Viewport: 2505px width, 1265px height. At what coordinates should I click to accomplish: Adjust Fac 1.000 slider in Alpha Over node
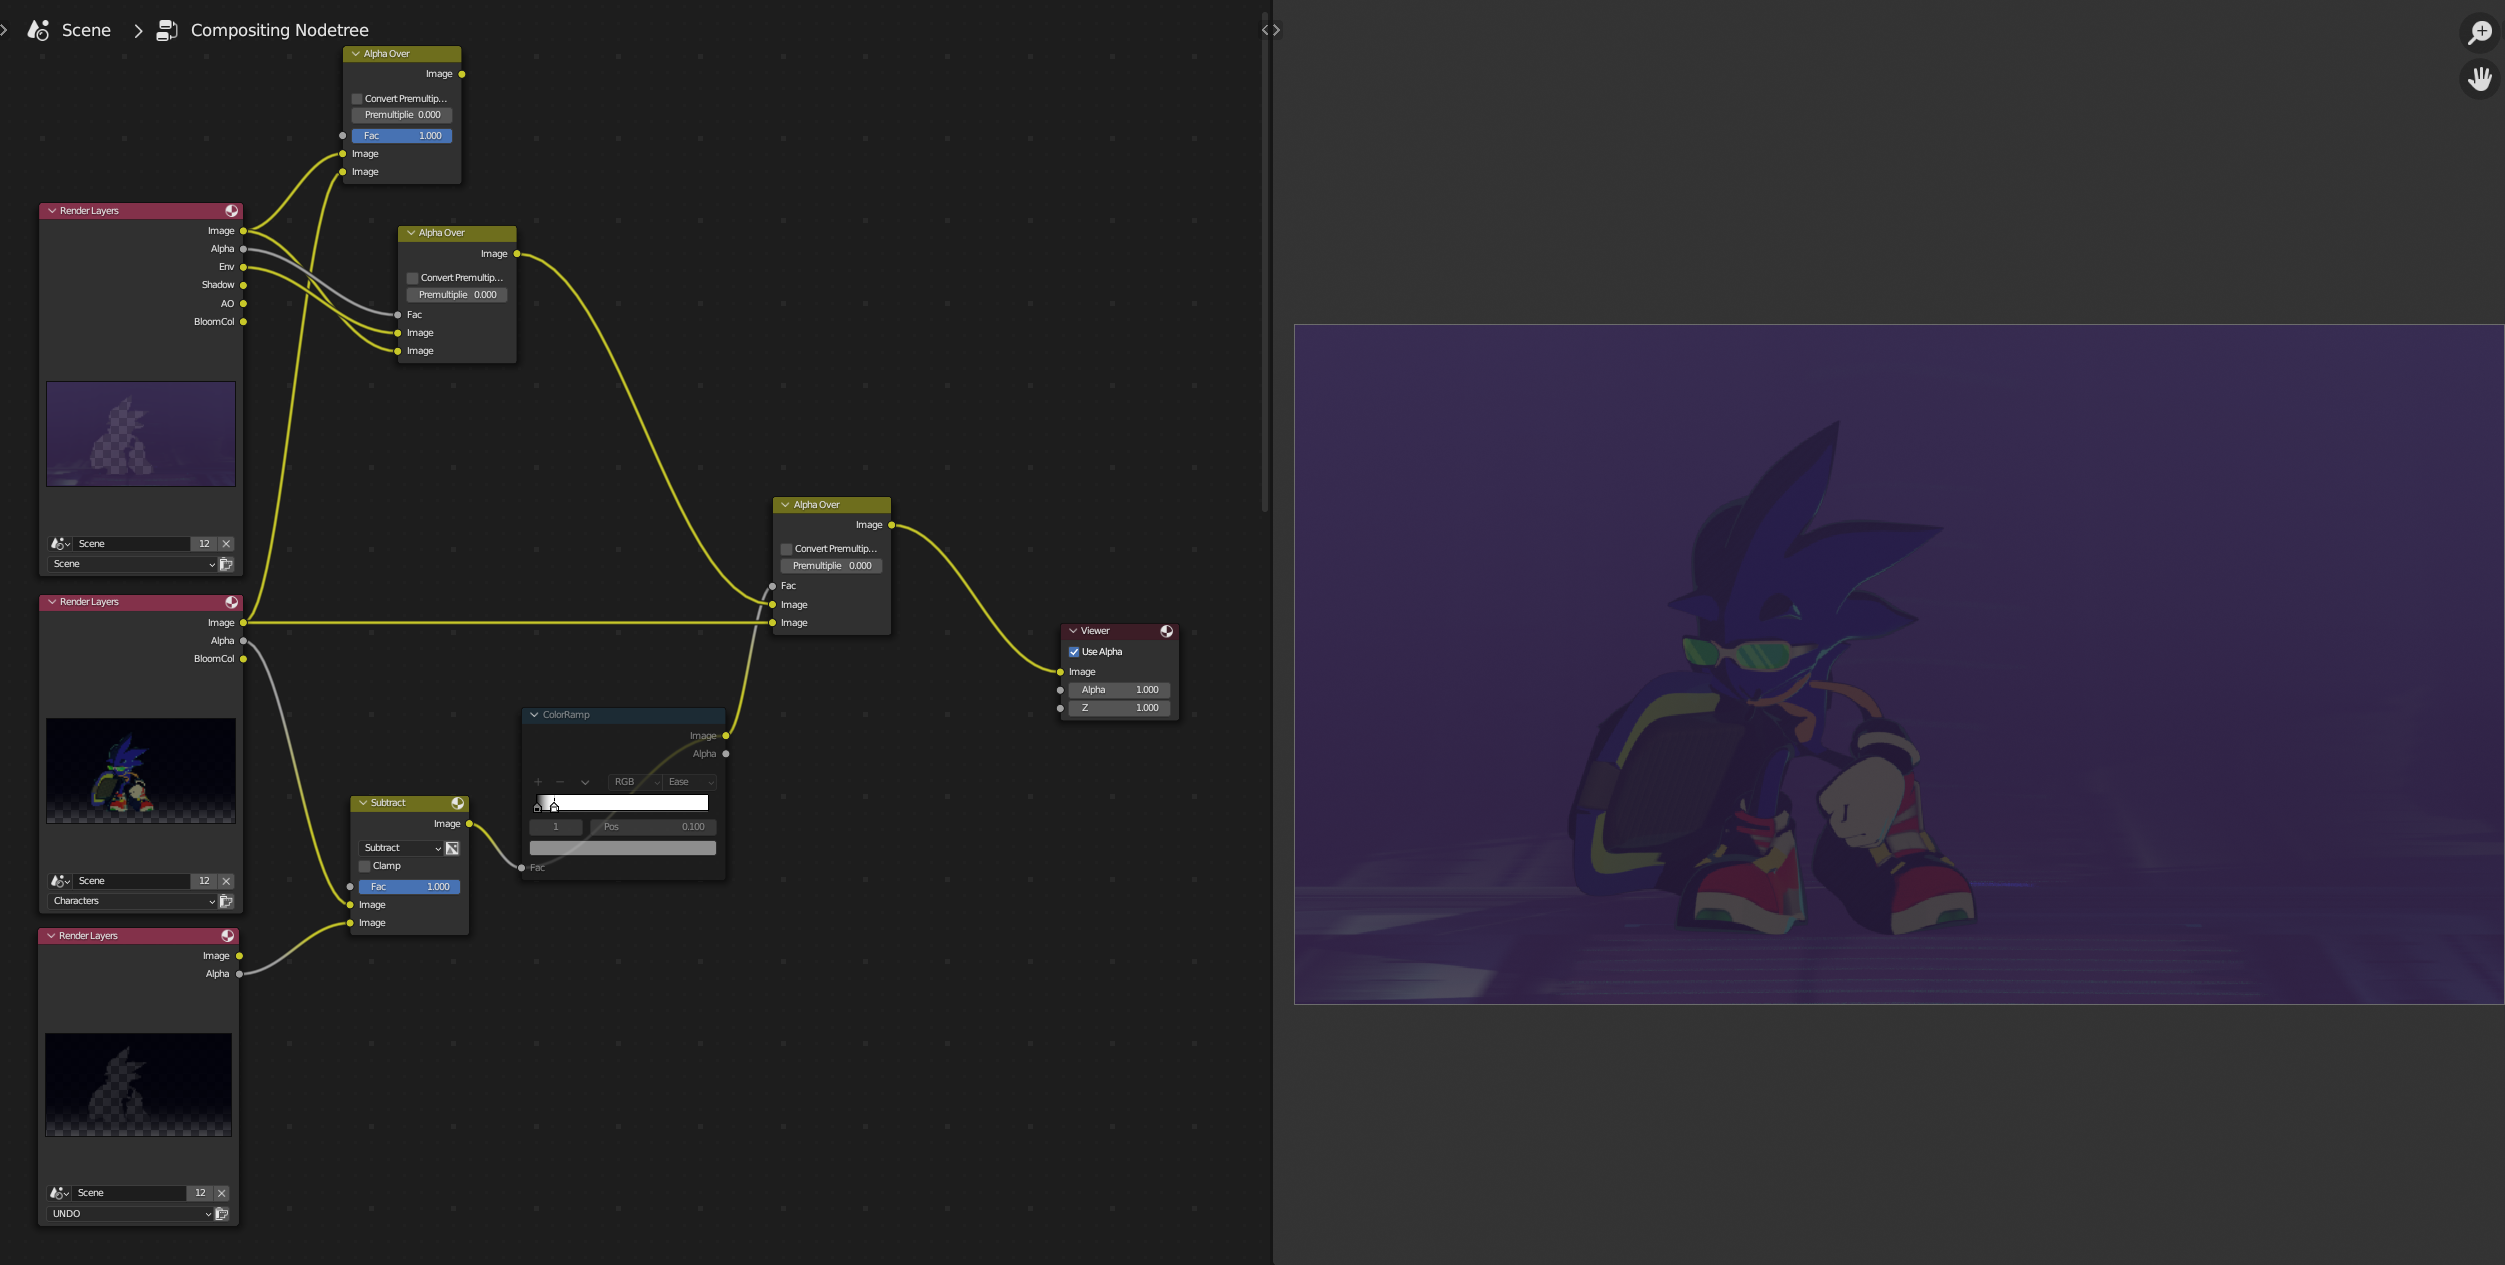point(401,136)
